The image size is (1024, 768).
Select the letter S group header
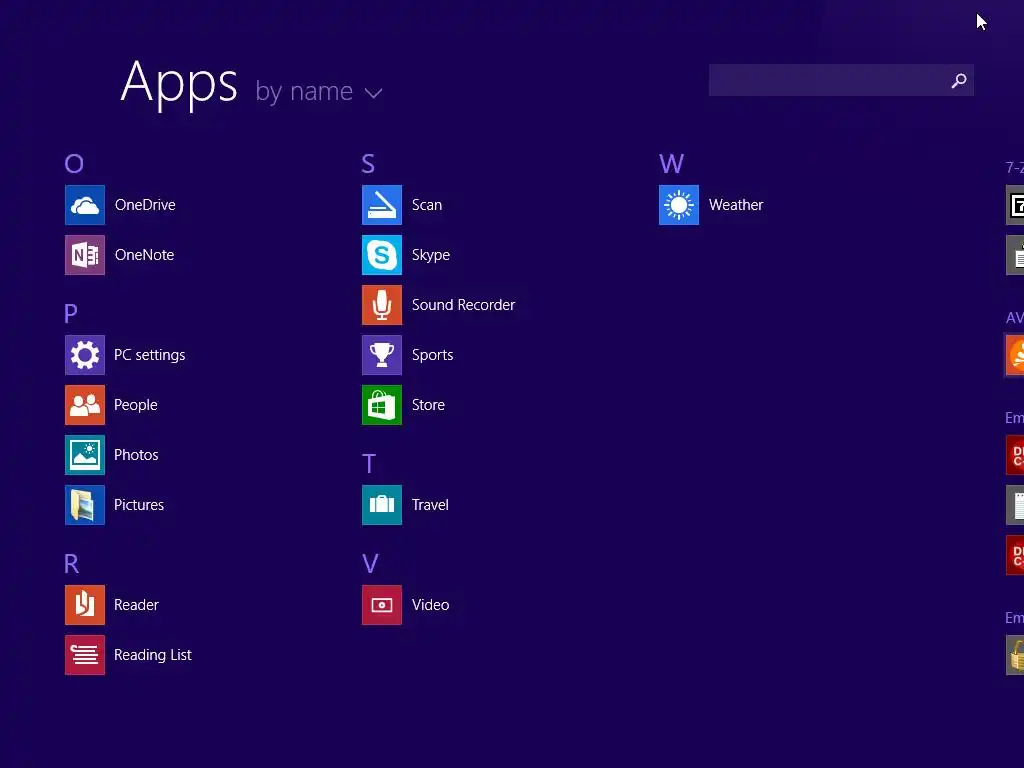point(368,163)
